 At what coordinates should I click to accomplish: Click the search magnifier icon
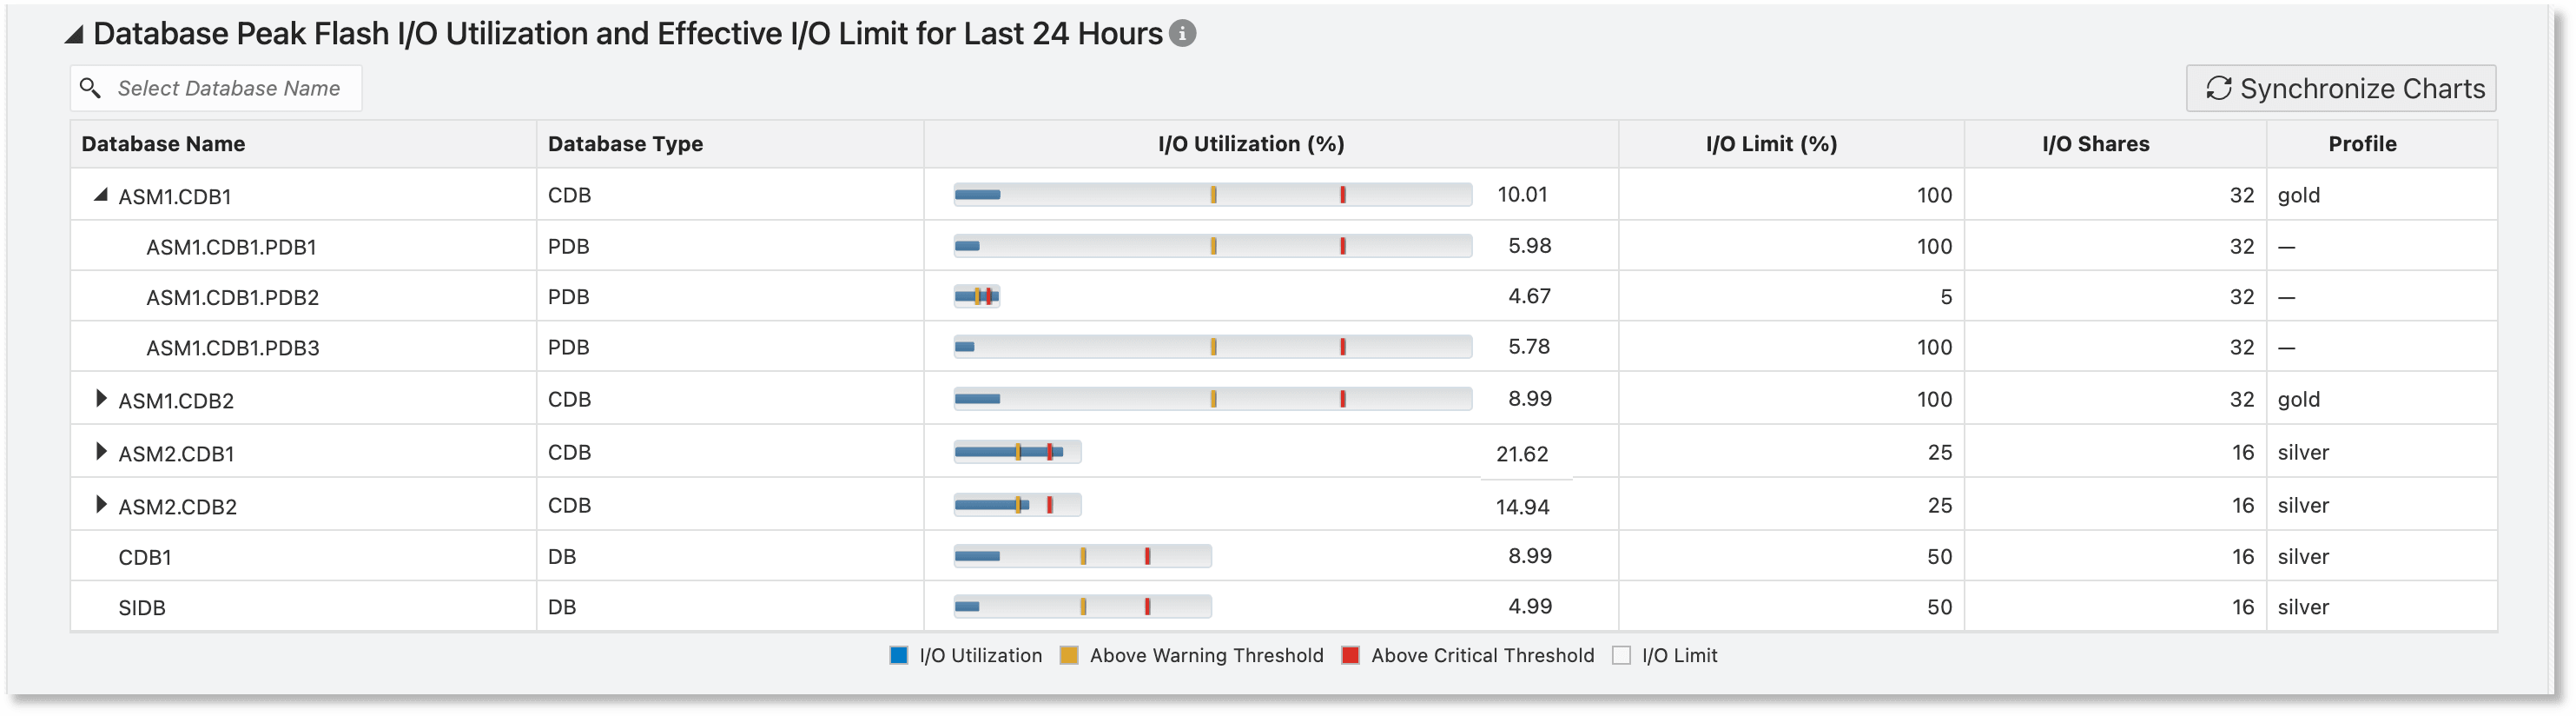pyautogui.click(x=90, y=88)
